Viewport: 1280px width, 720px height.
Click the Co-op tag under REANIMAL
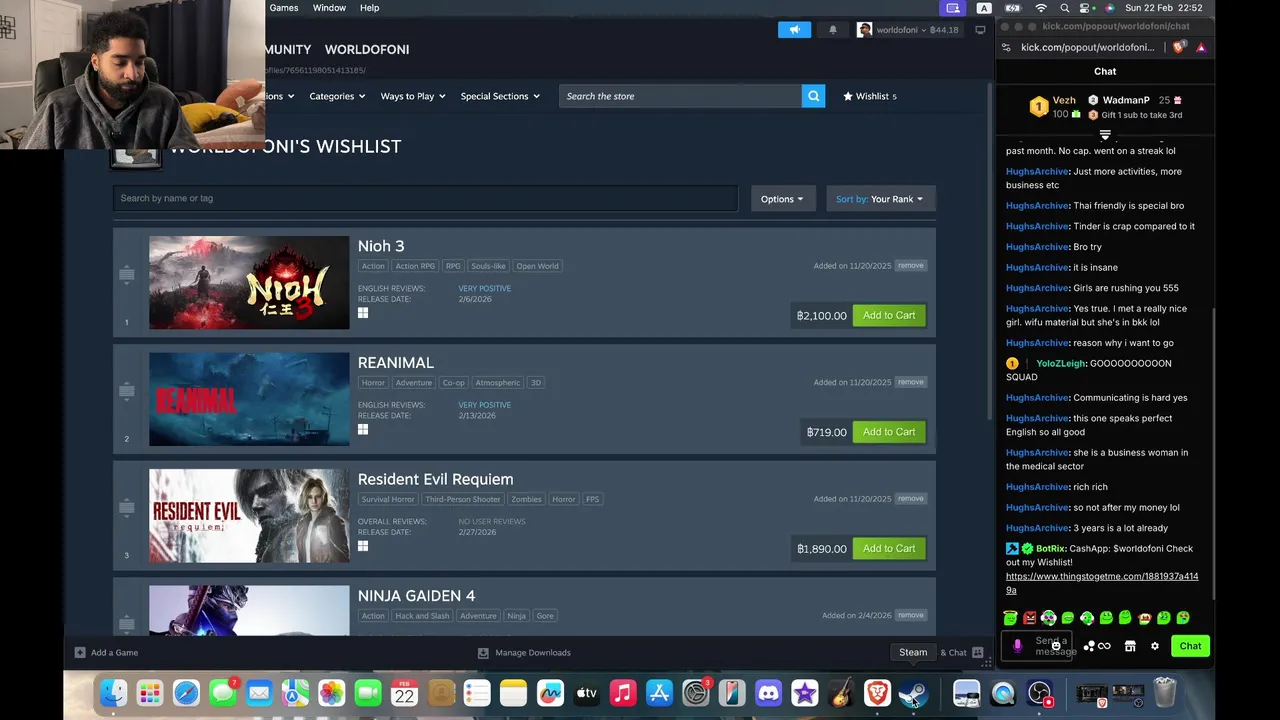[x=454, y=383]
